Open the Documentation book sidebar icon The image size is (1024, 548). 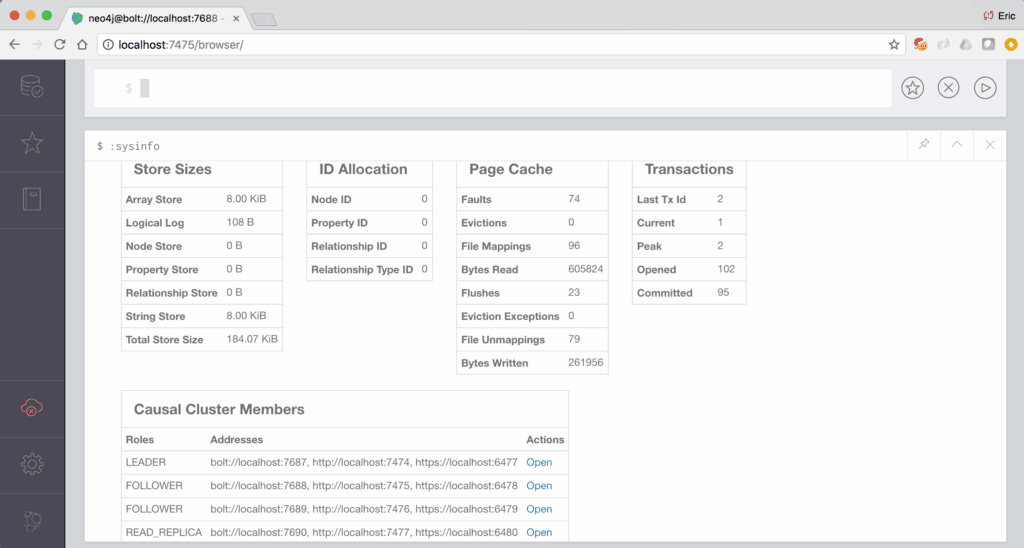[x=32, y=199]
